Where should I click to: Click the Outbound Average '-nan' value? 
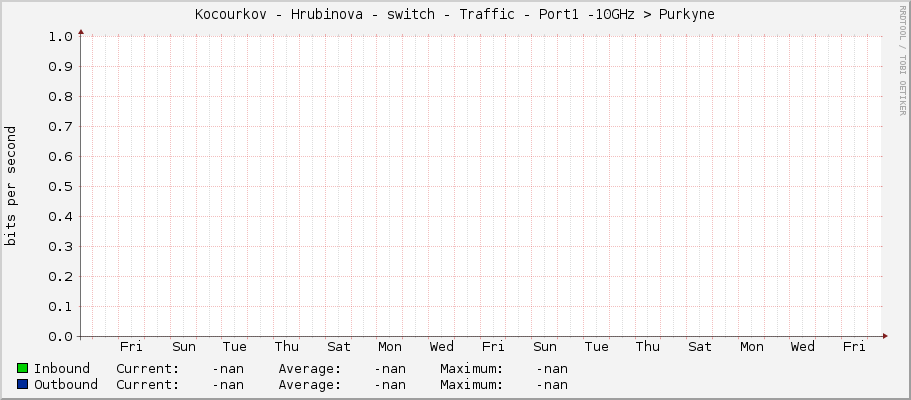tap(389, 385)
